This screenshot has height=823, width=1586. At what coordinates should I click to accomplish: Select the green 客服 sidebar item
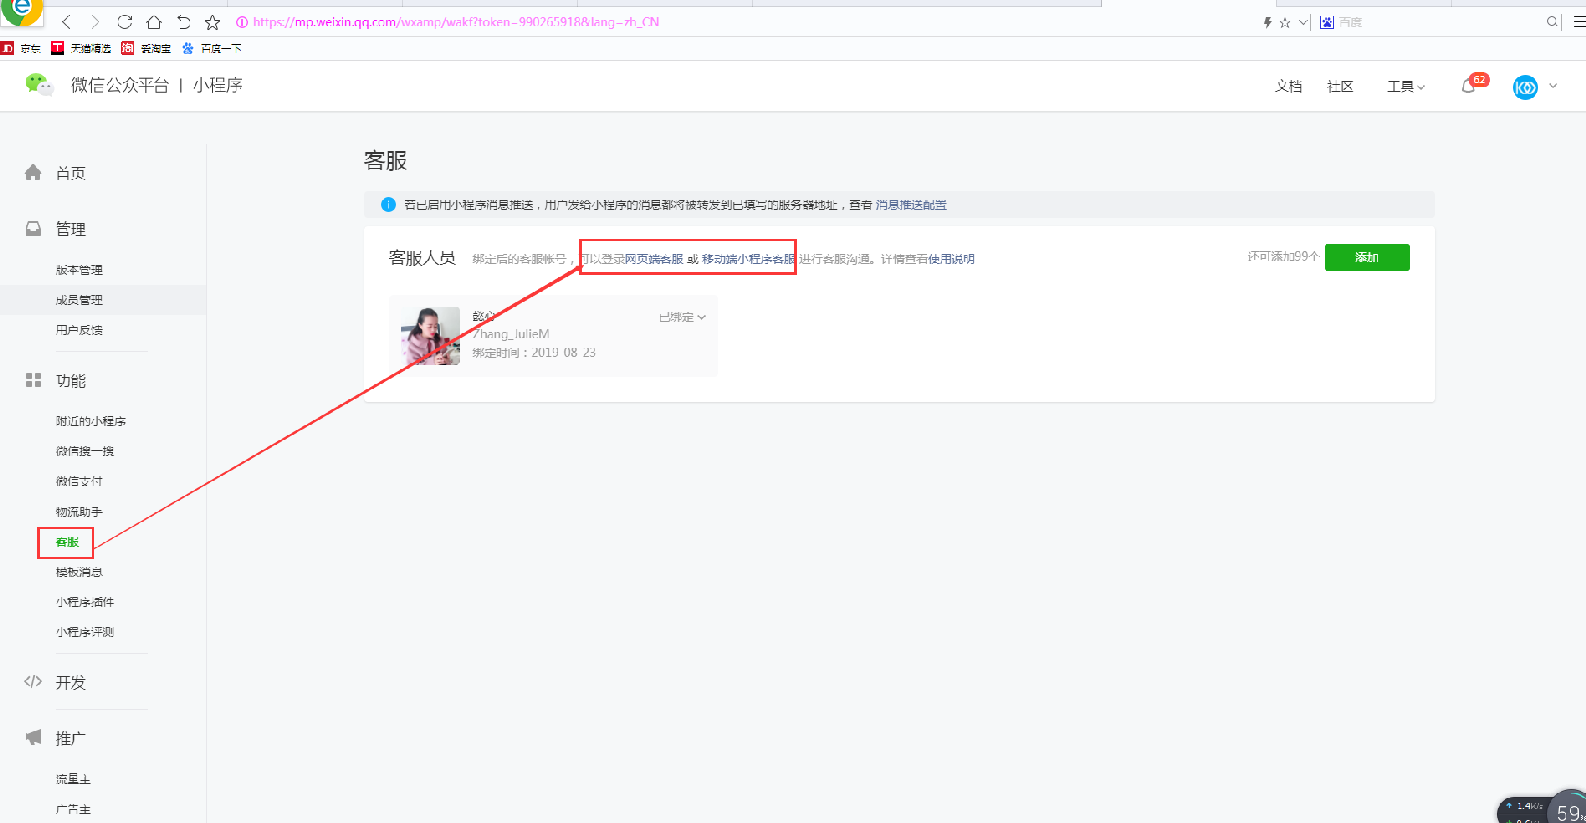pyautogui.click(x=67, y=542)
